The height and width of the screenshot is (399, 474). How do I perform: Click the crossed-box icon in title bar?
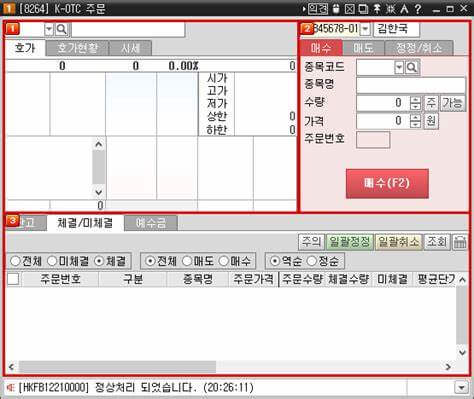(x=349, y=9)
